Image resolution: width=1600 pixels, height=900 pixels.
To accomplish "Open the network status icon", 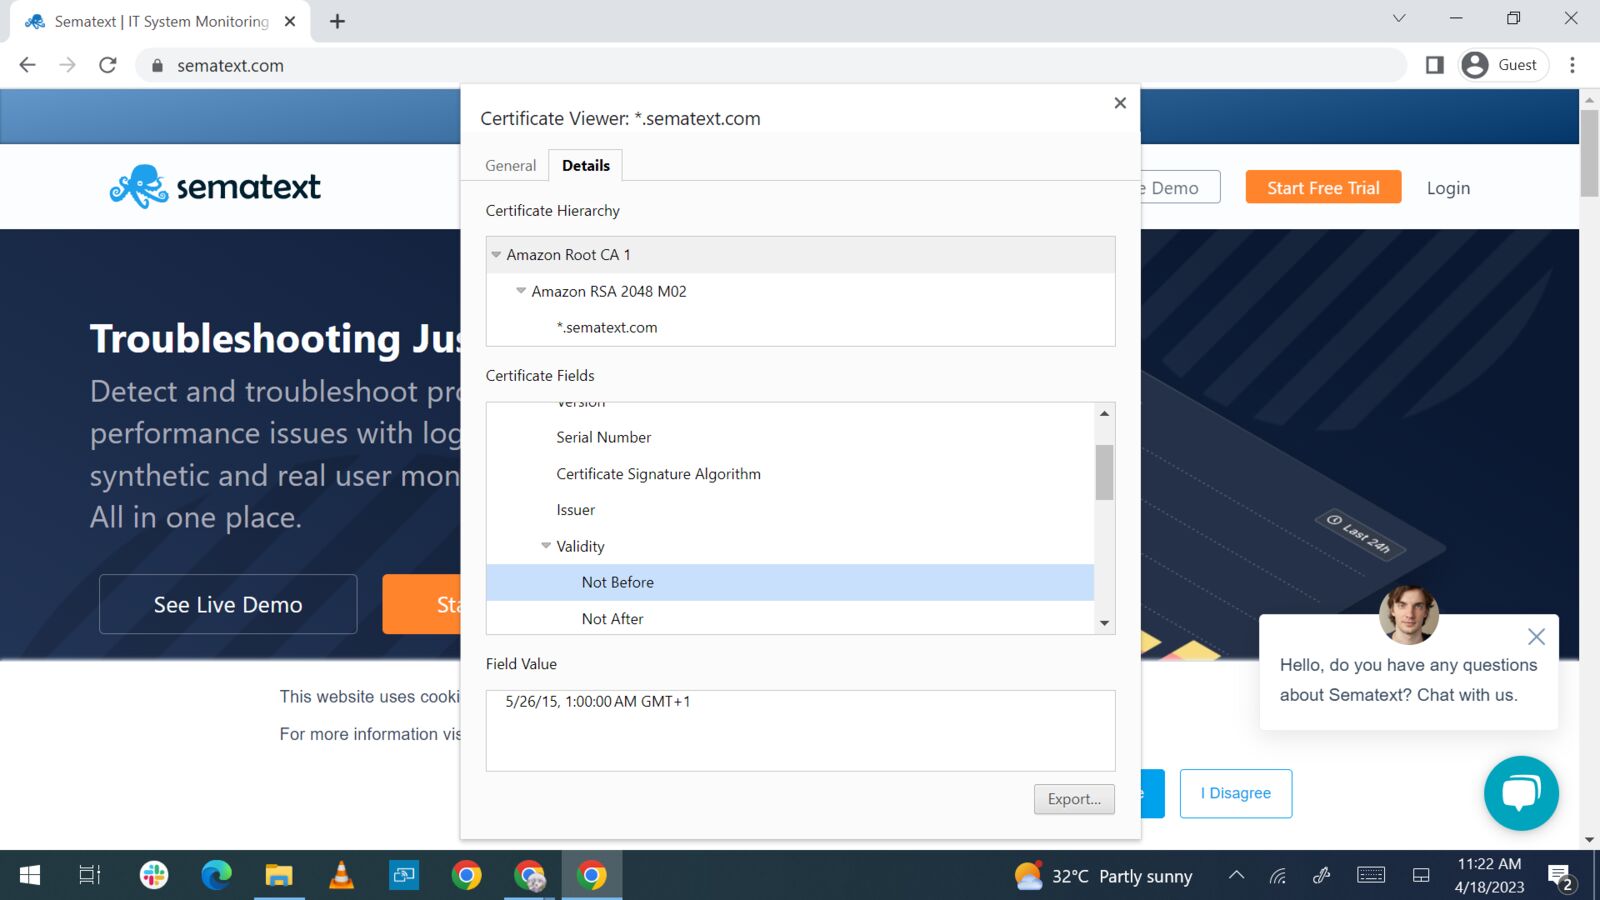I will [x=1278, y=876].
